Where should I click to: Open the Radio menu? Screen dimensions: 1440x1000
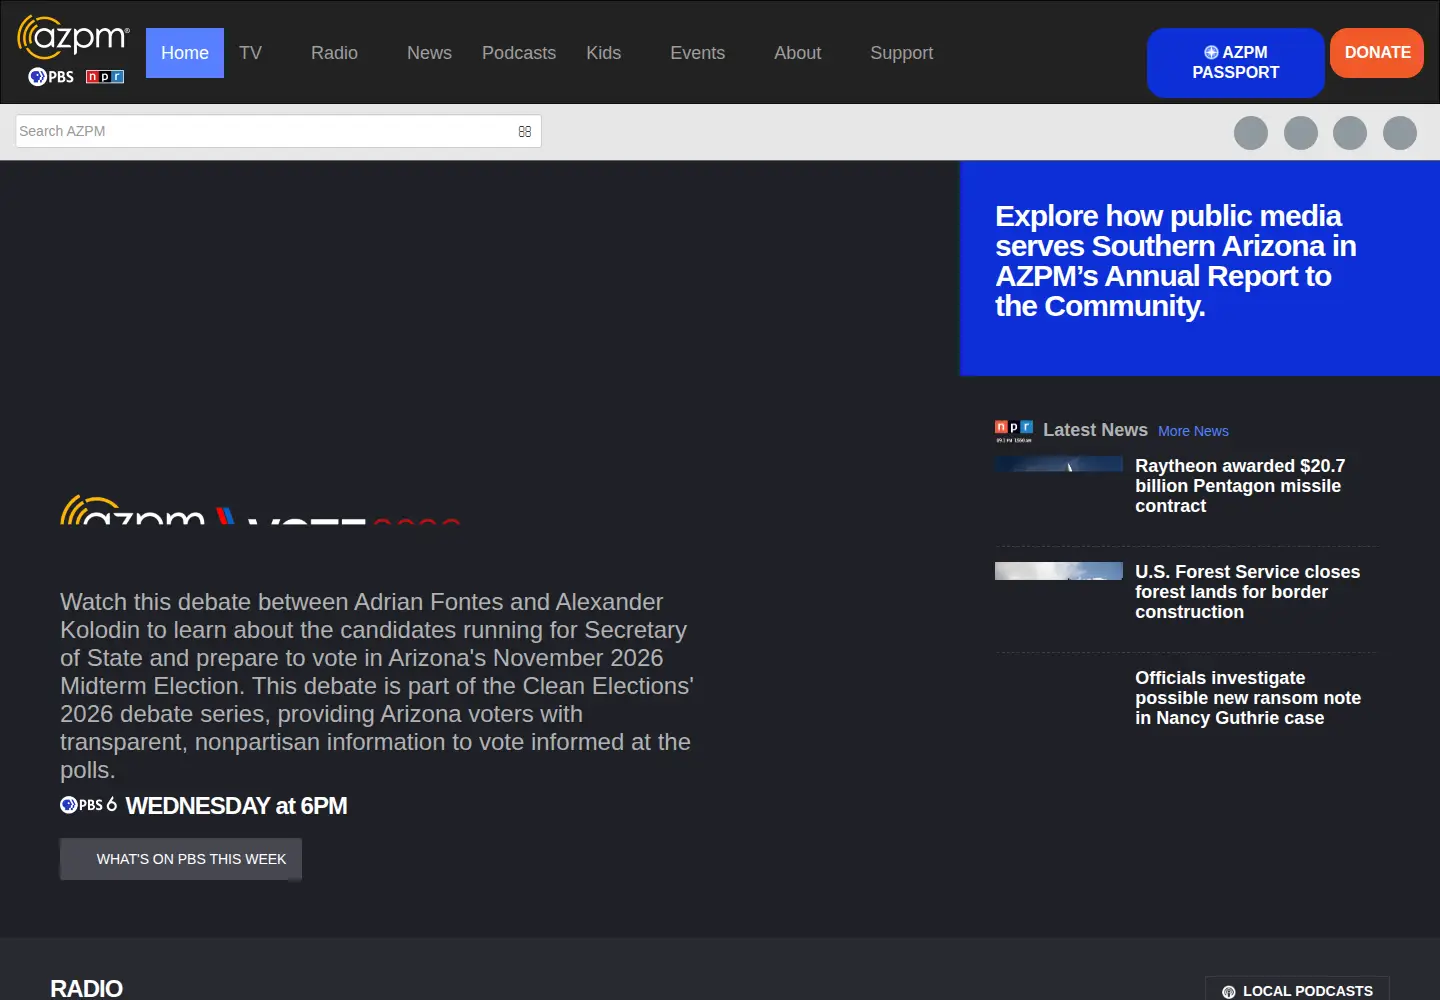point(334,53)
